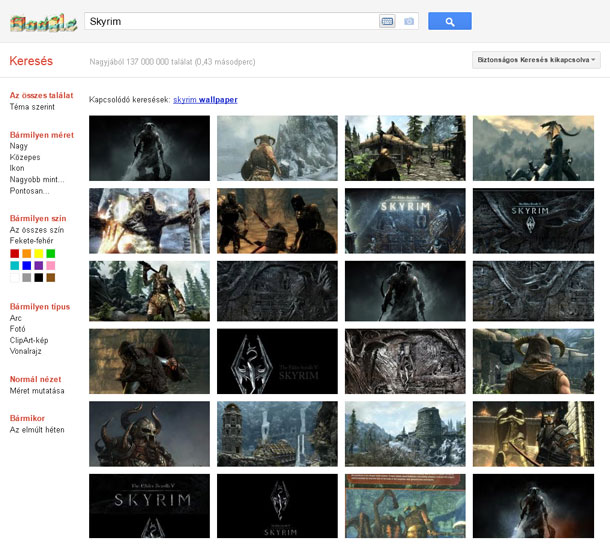Open thumbnail of small dragon emblem above SKYRIM
Screen dimensions: 610x545
pyautogui.click(x=277, y=506)
